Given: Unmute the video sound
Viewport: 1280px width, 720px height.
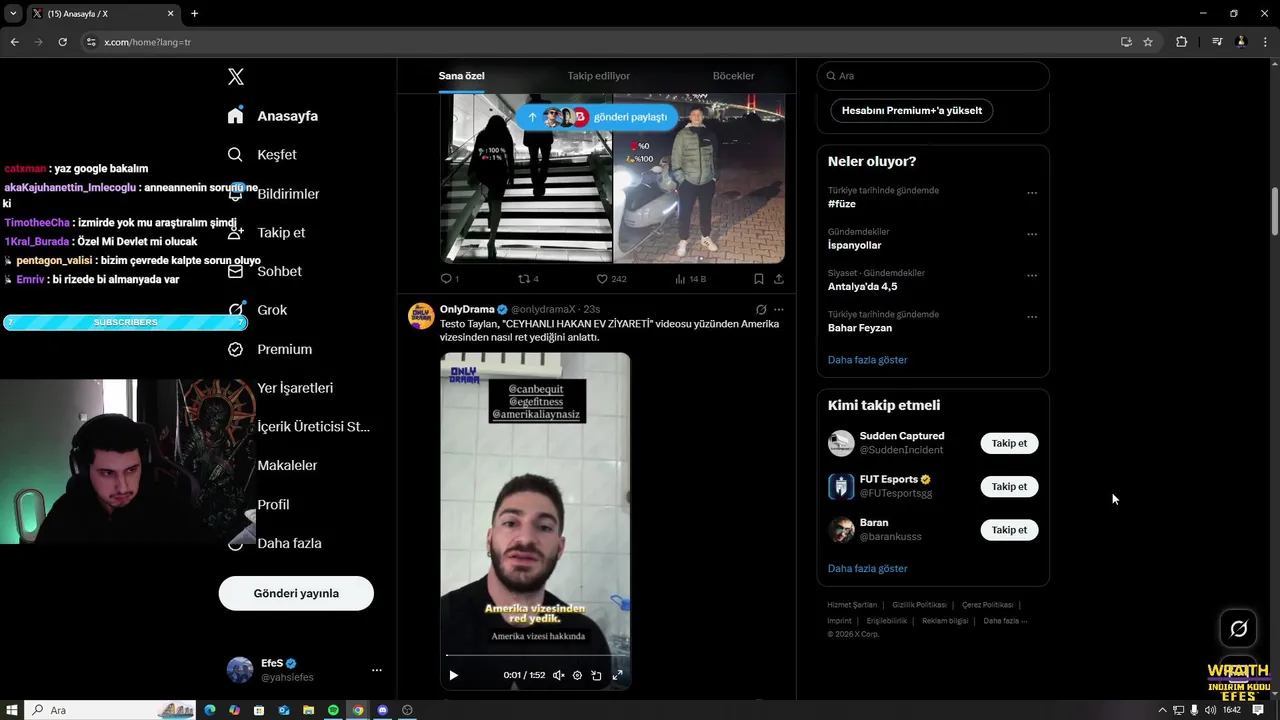Looking at the screenshot, I should 558,675.
